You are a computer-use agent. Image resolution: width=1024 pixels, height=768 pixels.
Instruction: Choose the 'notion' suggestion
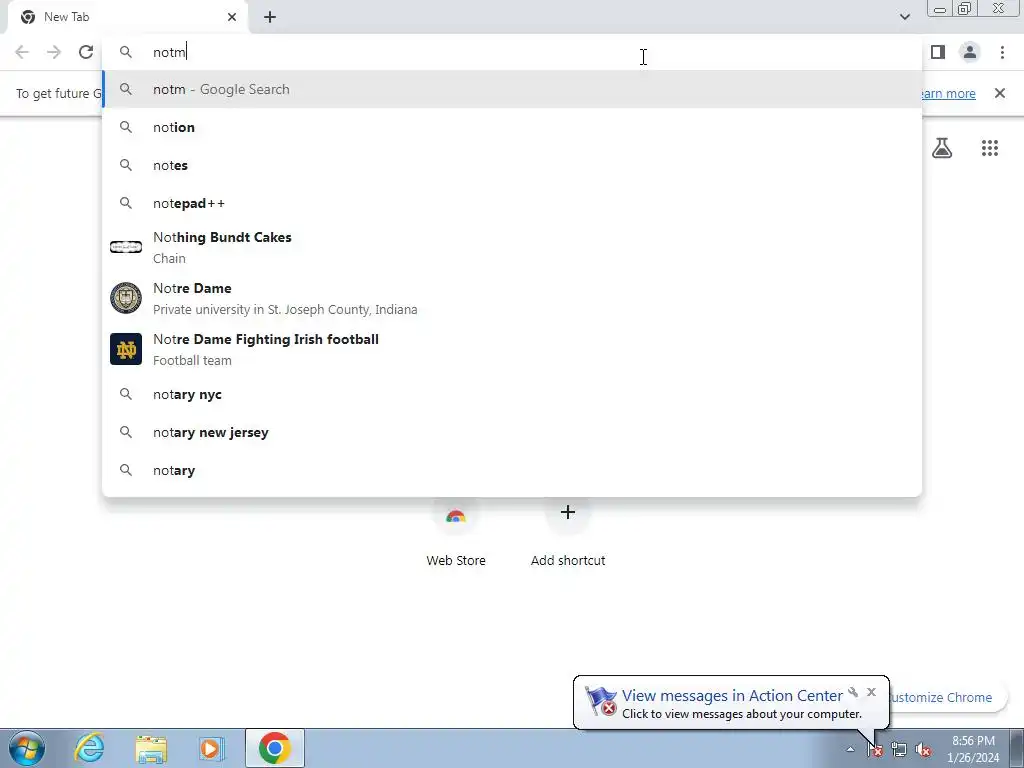point(512,127)
